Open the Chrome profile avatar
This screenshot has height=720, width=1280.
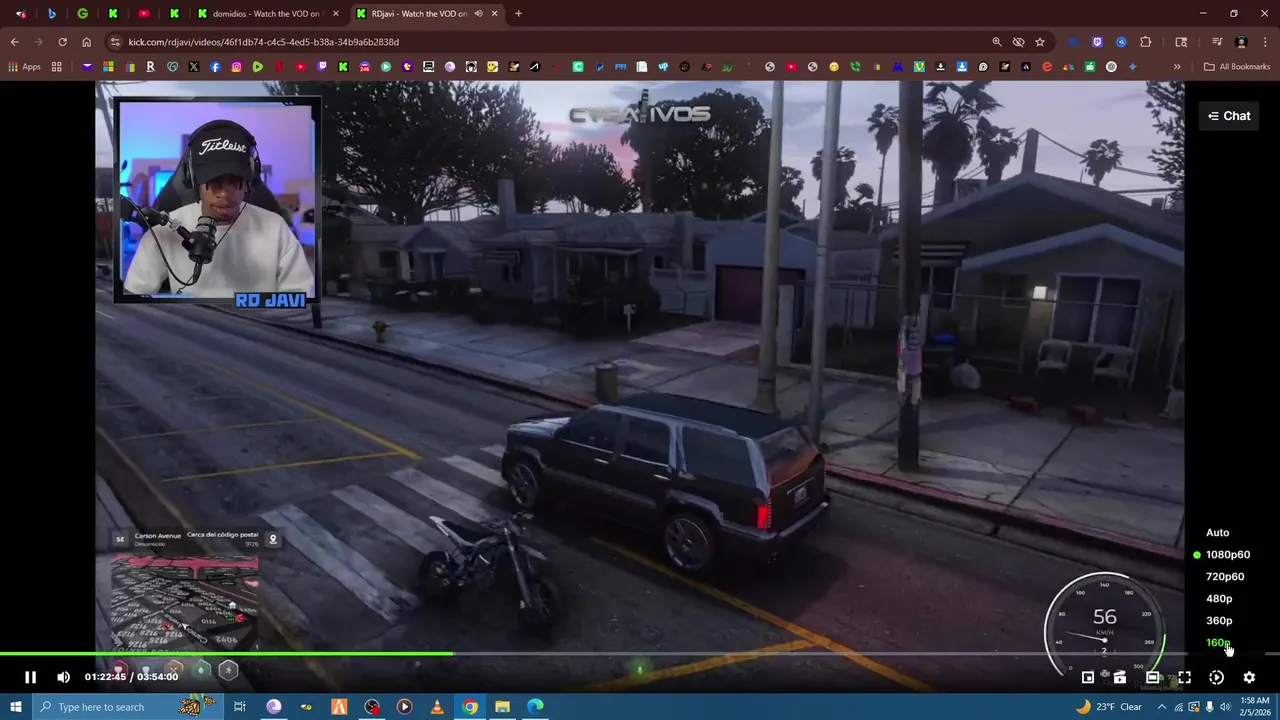(1241, 42)
